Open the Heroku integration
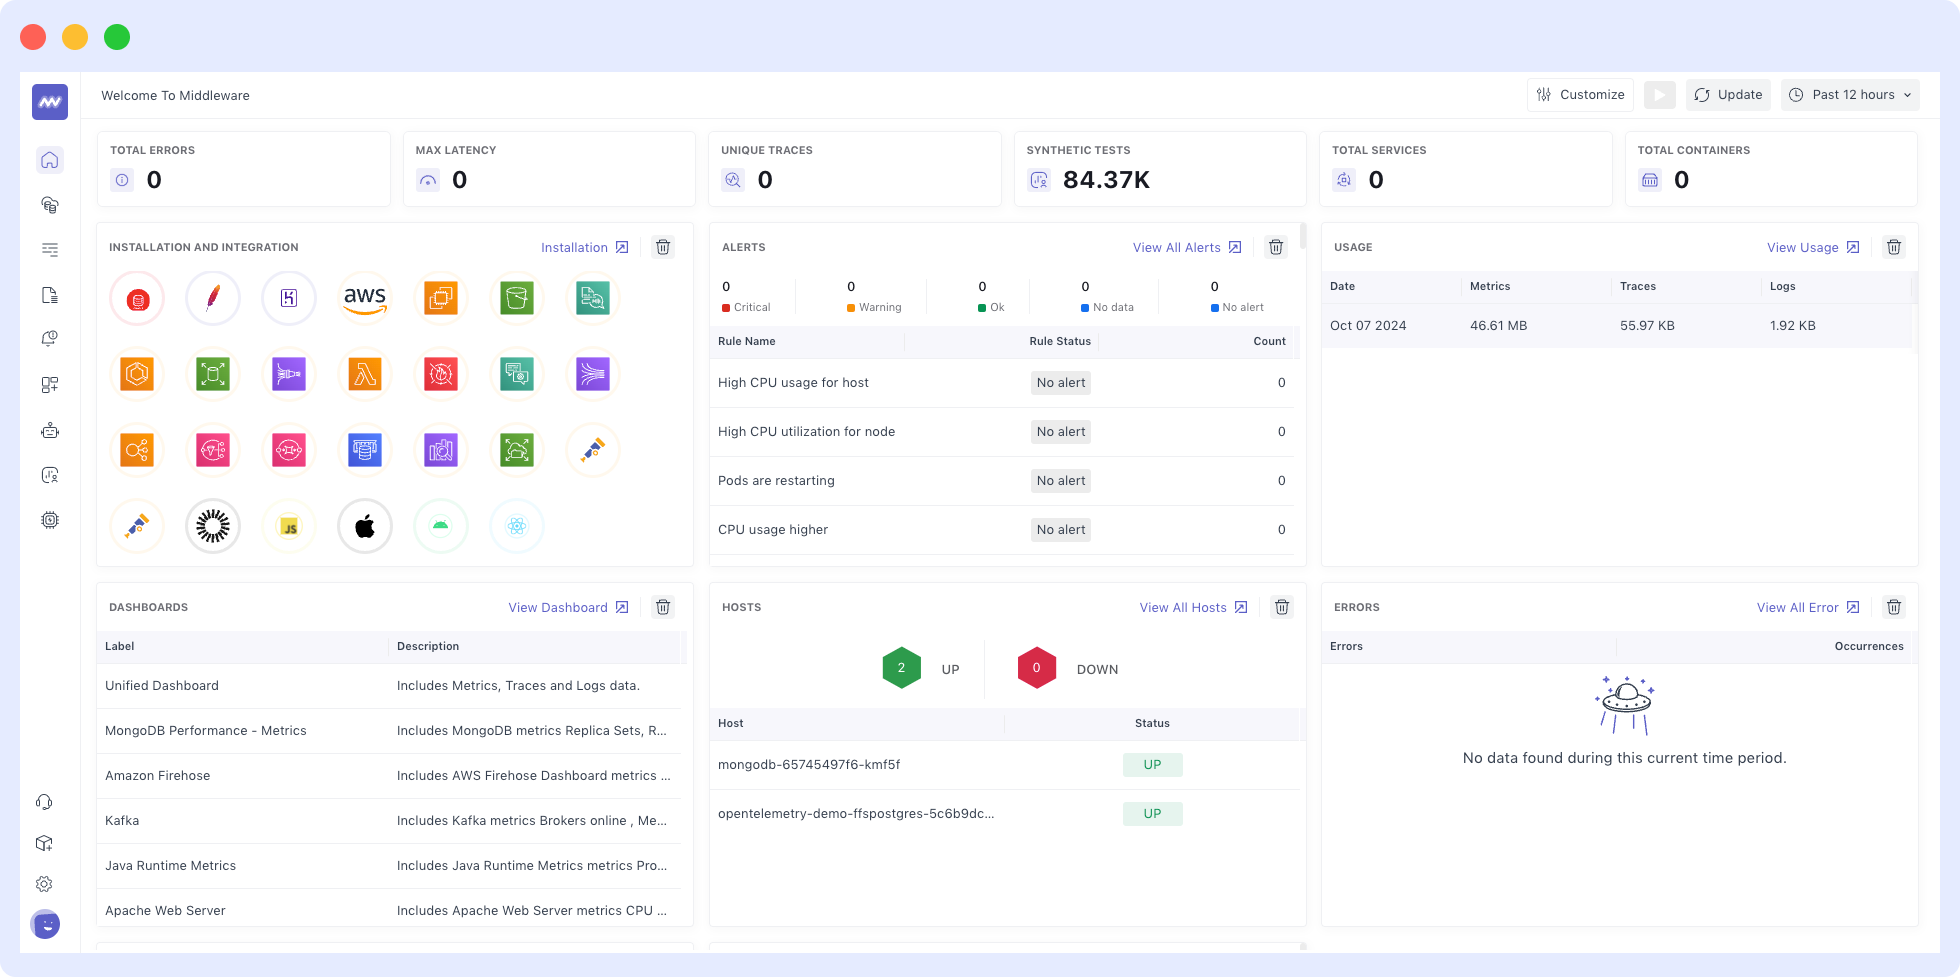Image resolution: width=1960 pixels, height=977 pixels. [x=289, y=297]
